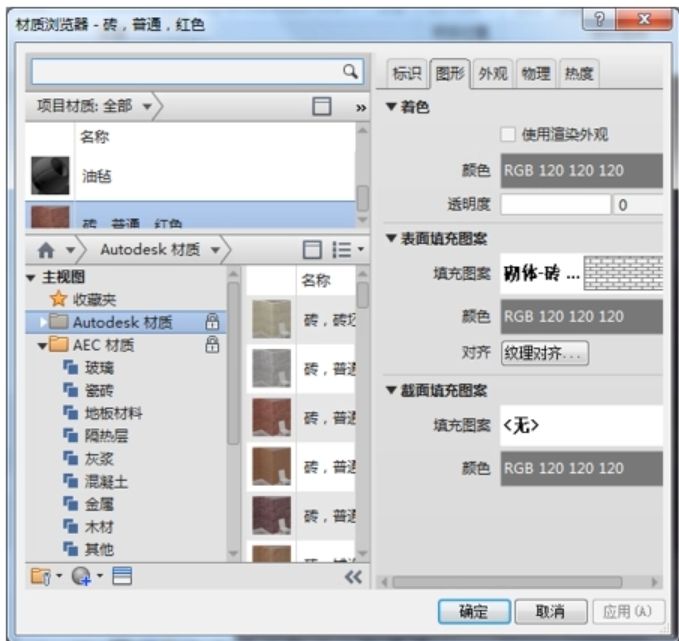Click the 取消 button
The width and height of the screenshot is (679, 641).
551,612
